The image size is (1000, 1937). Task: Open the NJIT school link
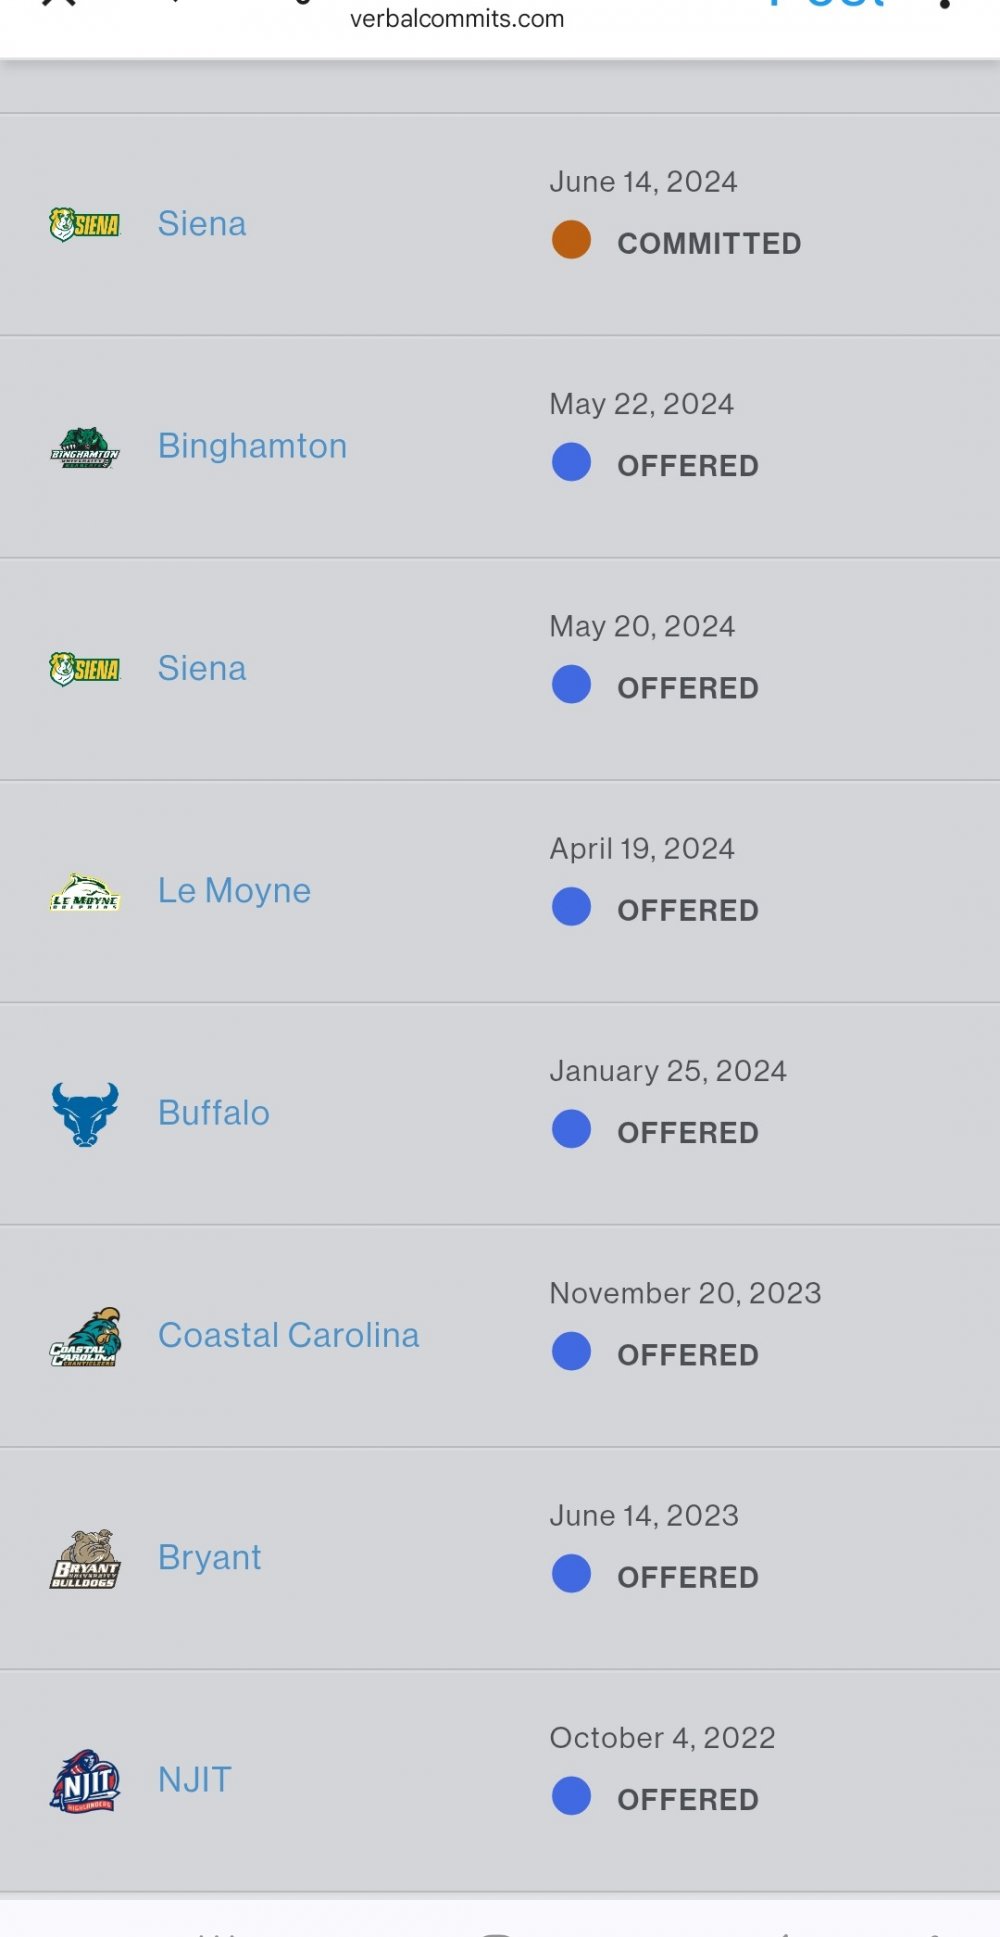click(x=194, y=1780)
